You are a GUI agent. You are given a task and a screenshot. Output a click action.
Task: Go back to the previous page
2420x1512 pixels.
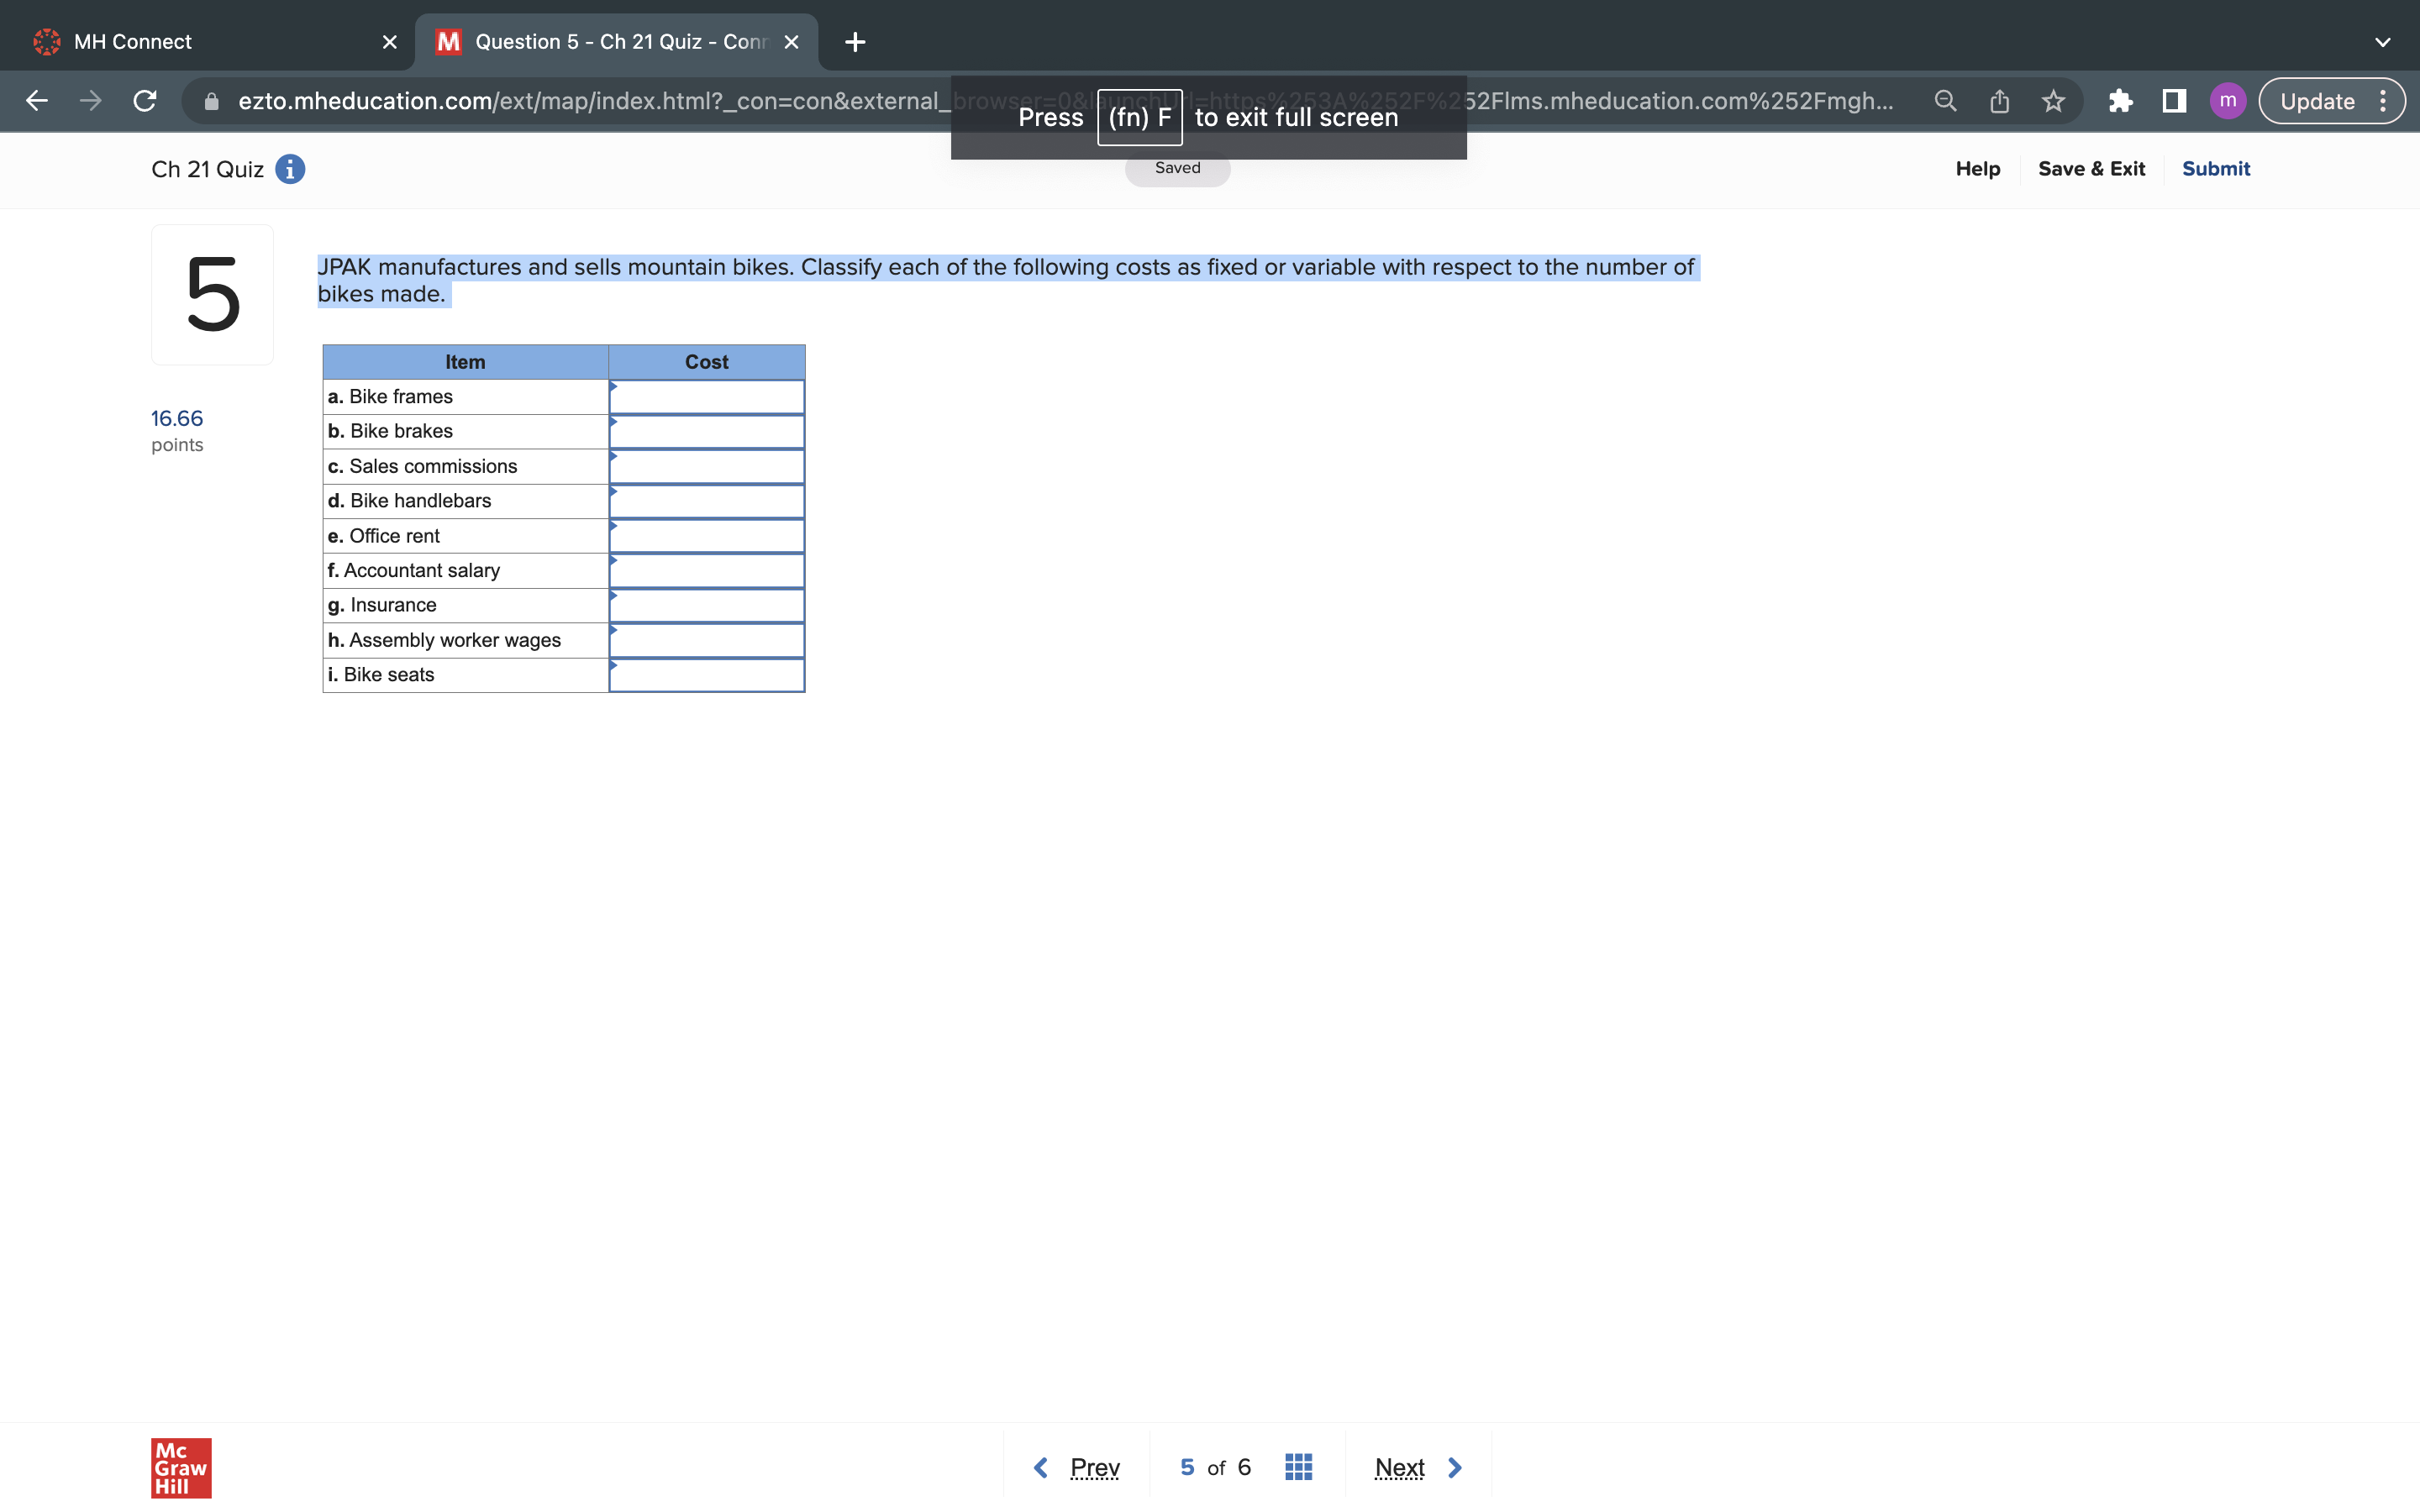point(37,101)
